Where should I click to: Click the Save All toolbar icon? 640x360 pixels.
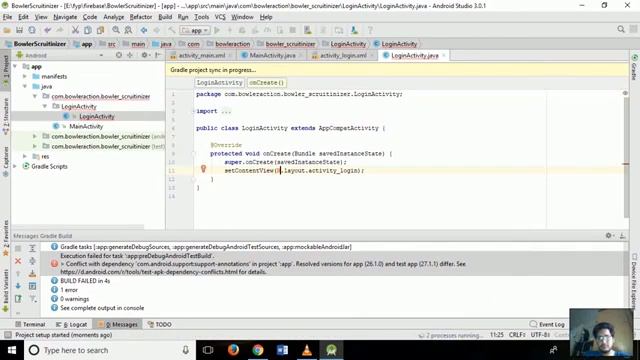click(19, 30)
